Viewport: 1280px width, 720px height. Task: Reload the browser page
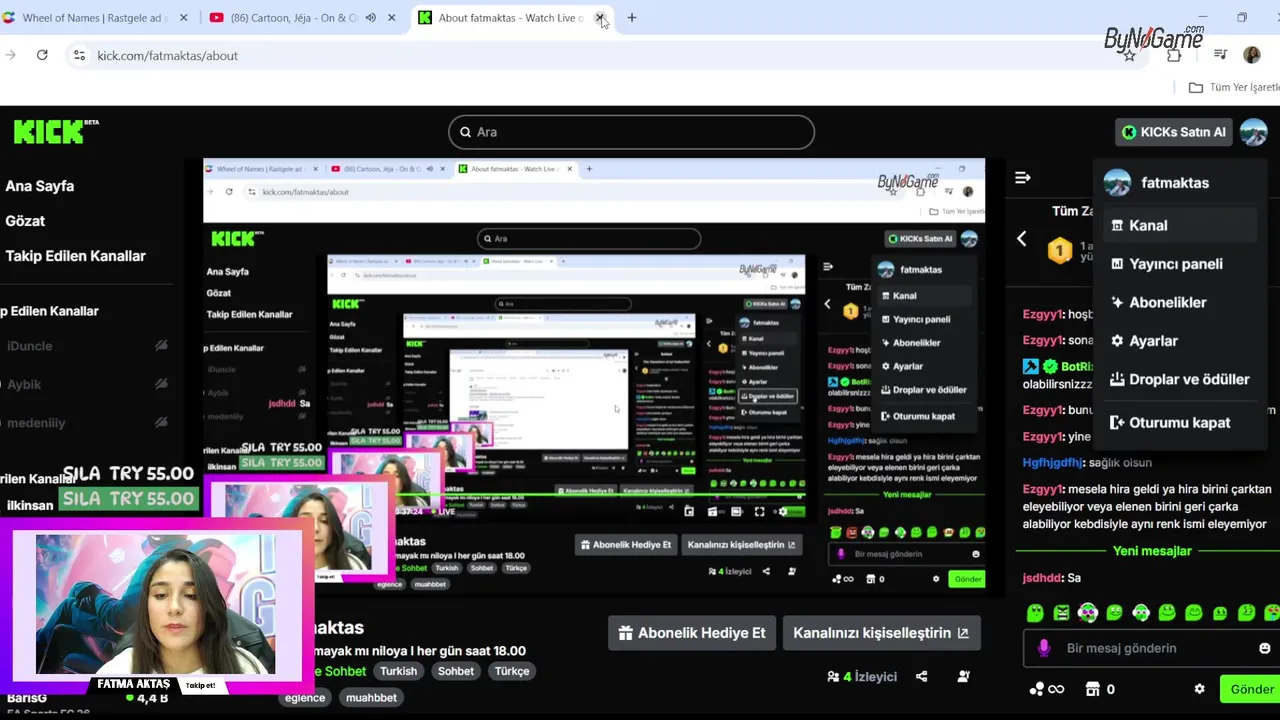(42, 55)
